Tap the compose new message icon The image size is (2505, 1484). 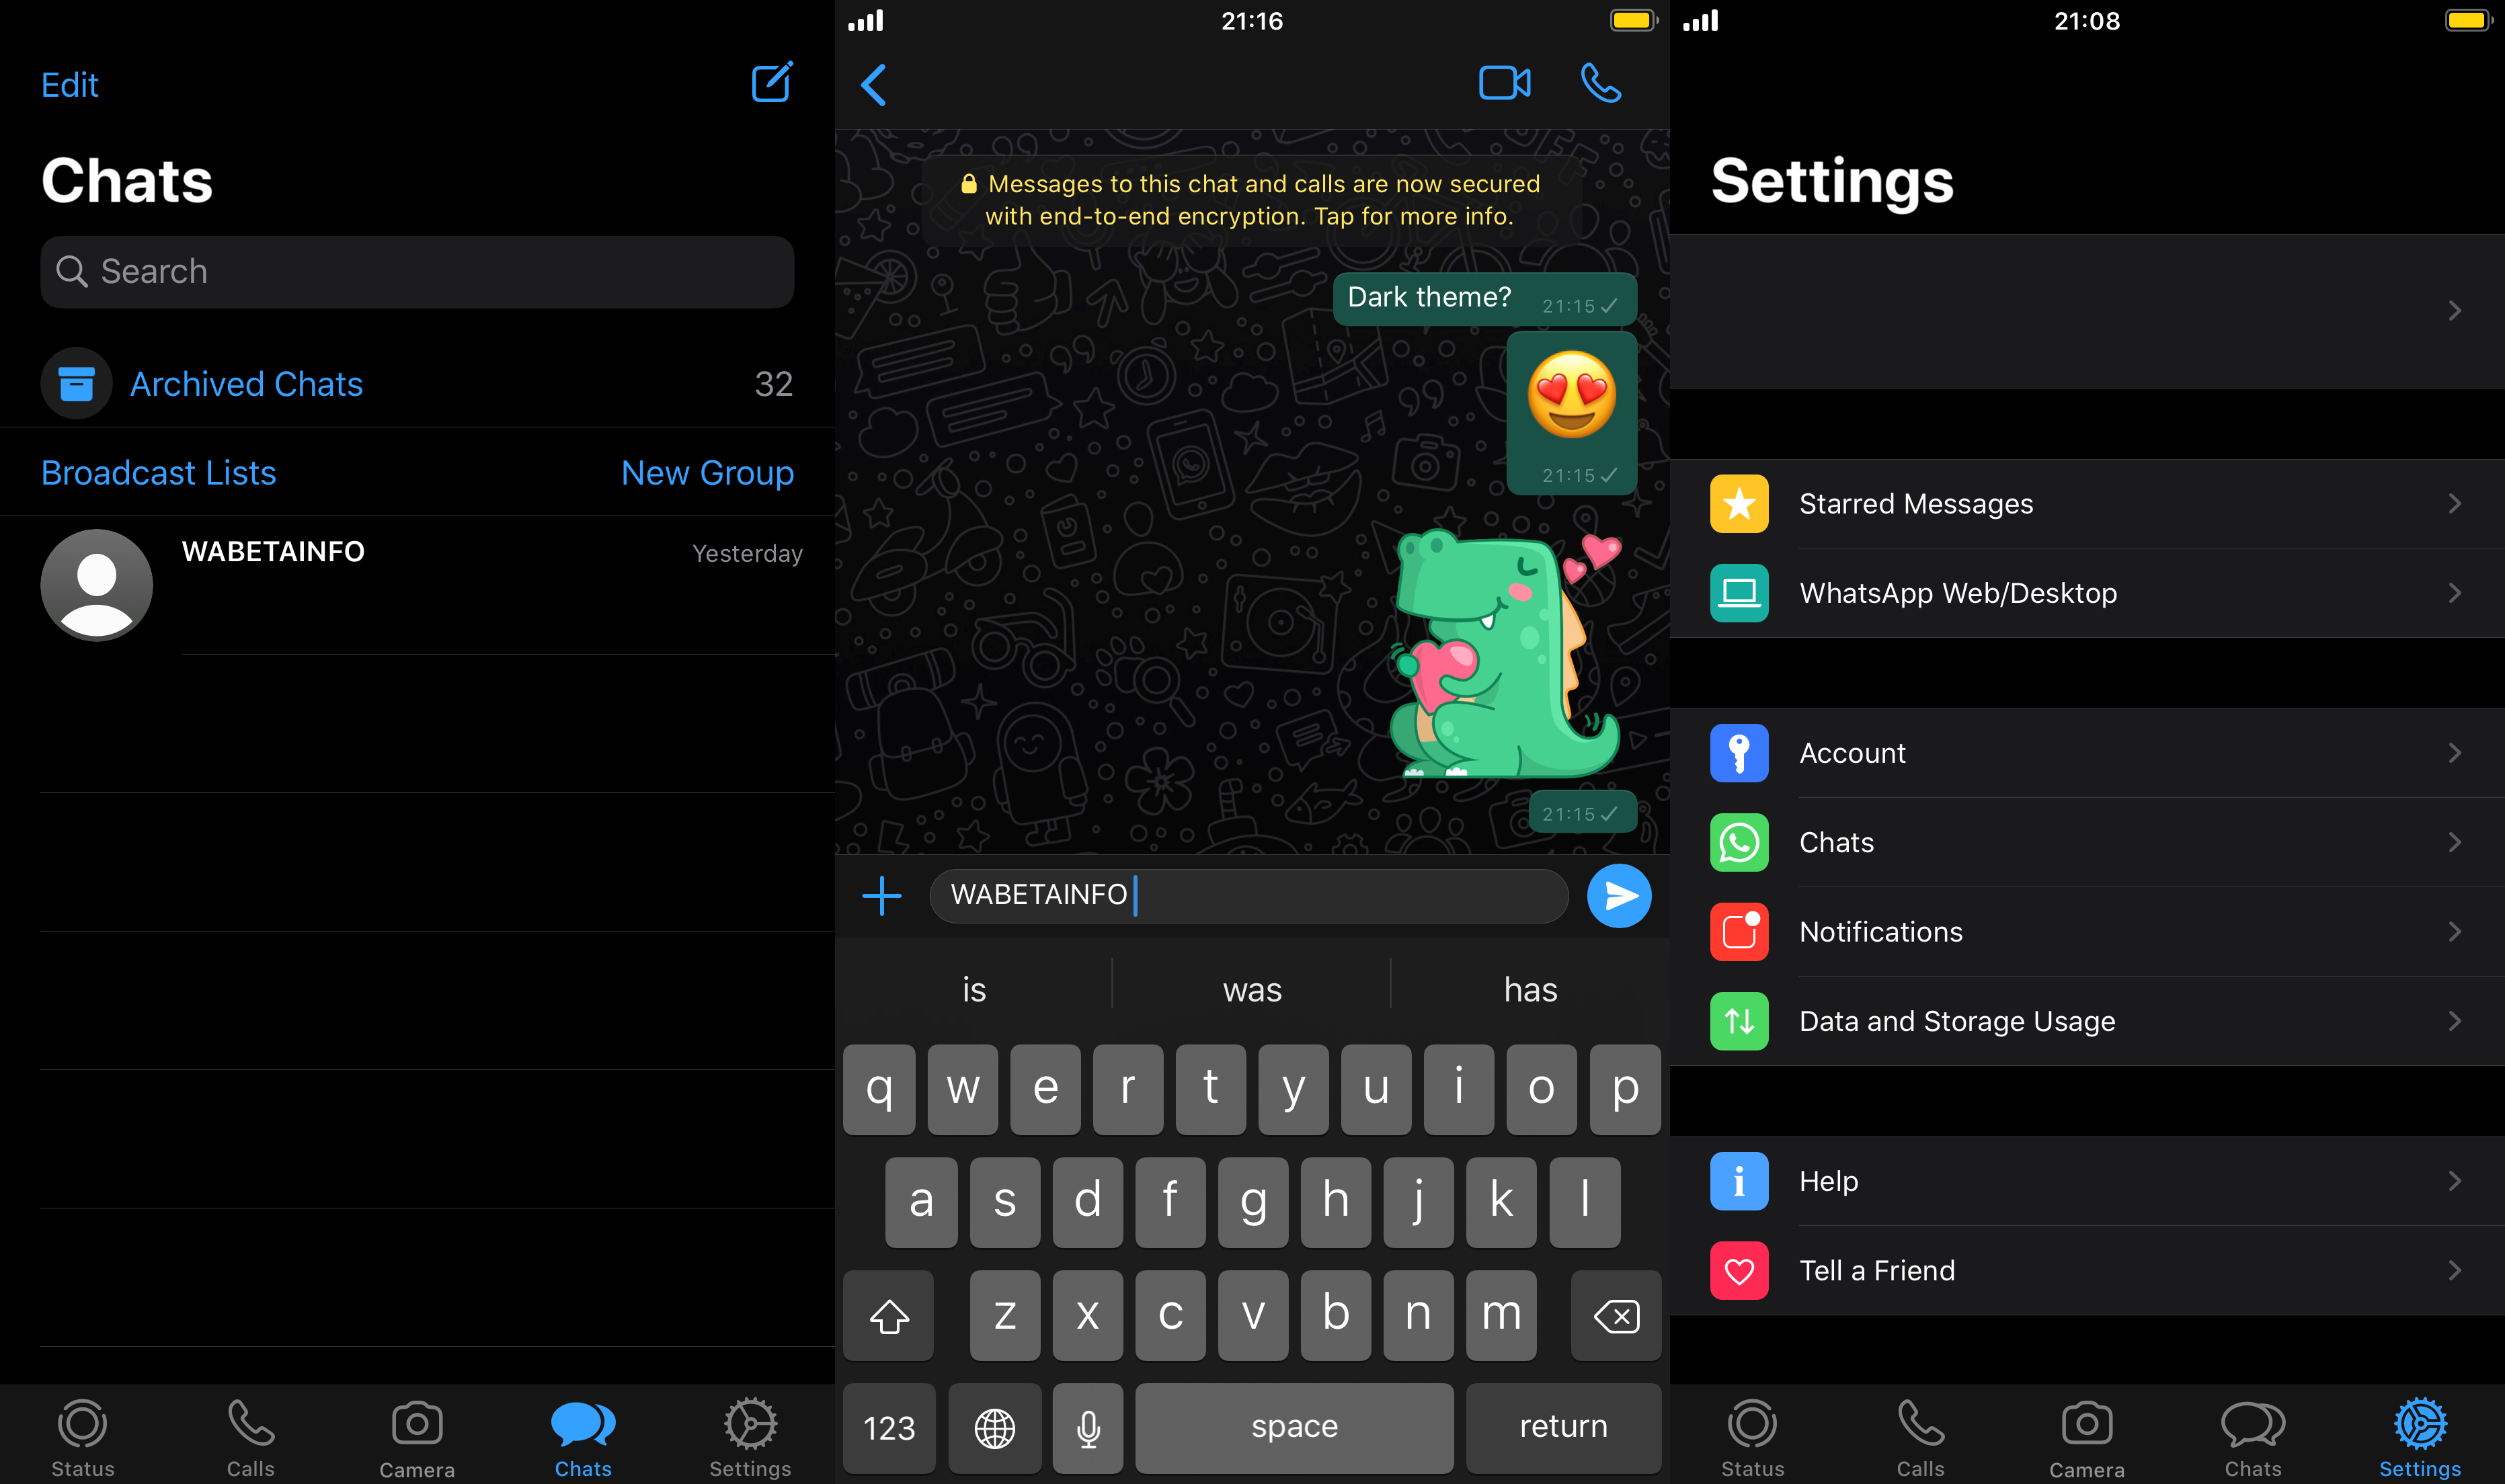click(772, 83)
